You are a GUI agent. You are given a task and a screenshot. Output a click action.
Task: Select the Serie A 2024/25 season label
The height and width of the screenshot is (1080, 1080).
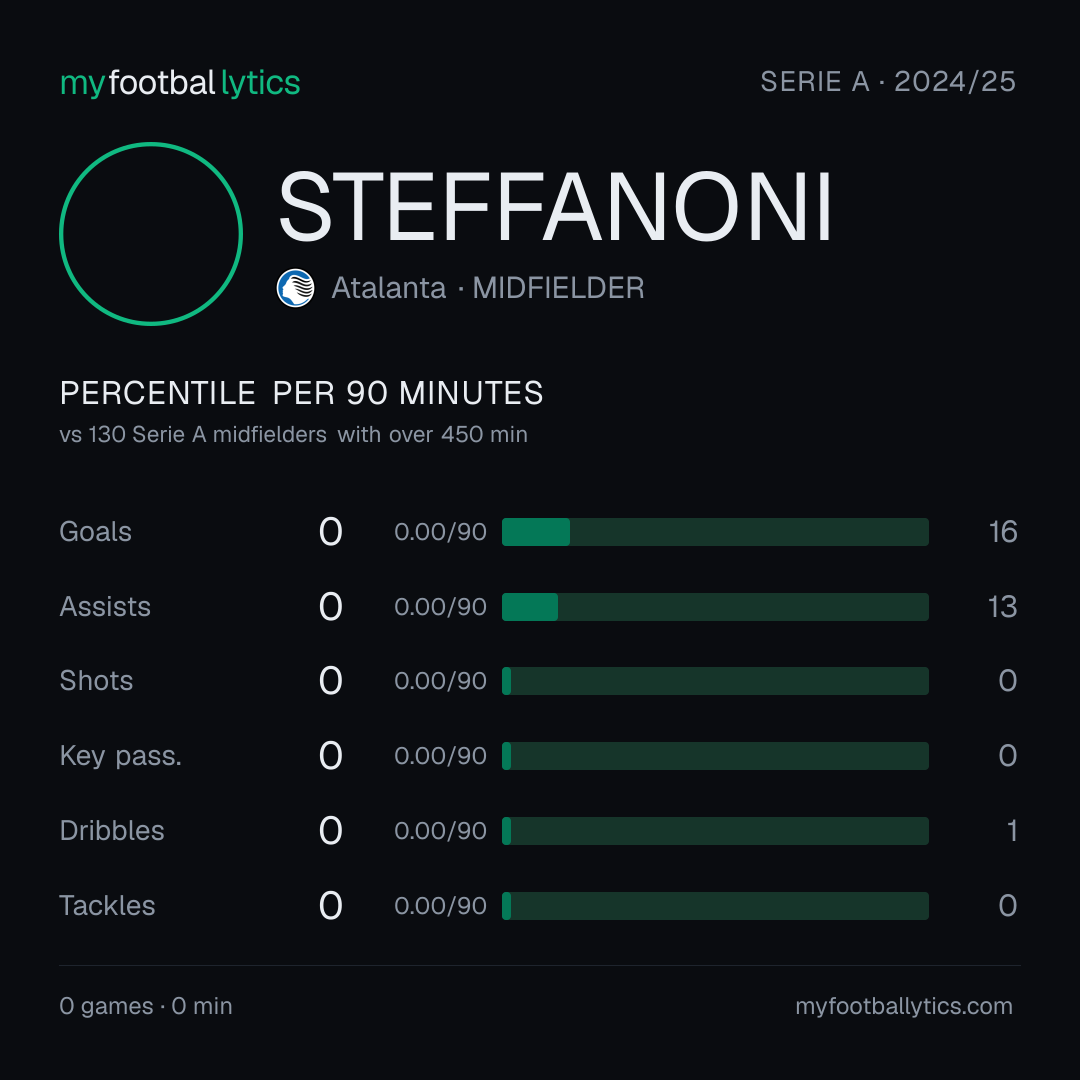(888, 82)
